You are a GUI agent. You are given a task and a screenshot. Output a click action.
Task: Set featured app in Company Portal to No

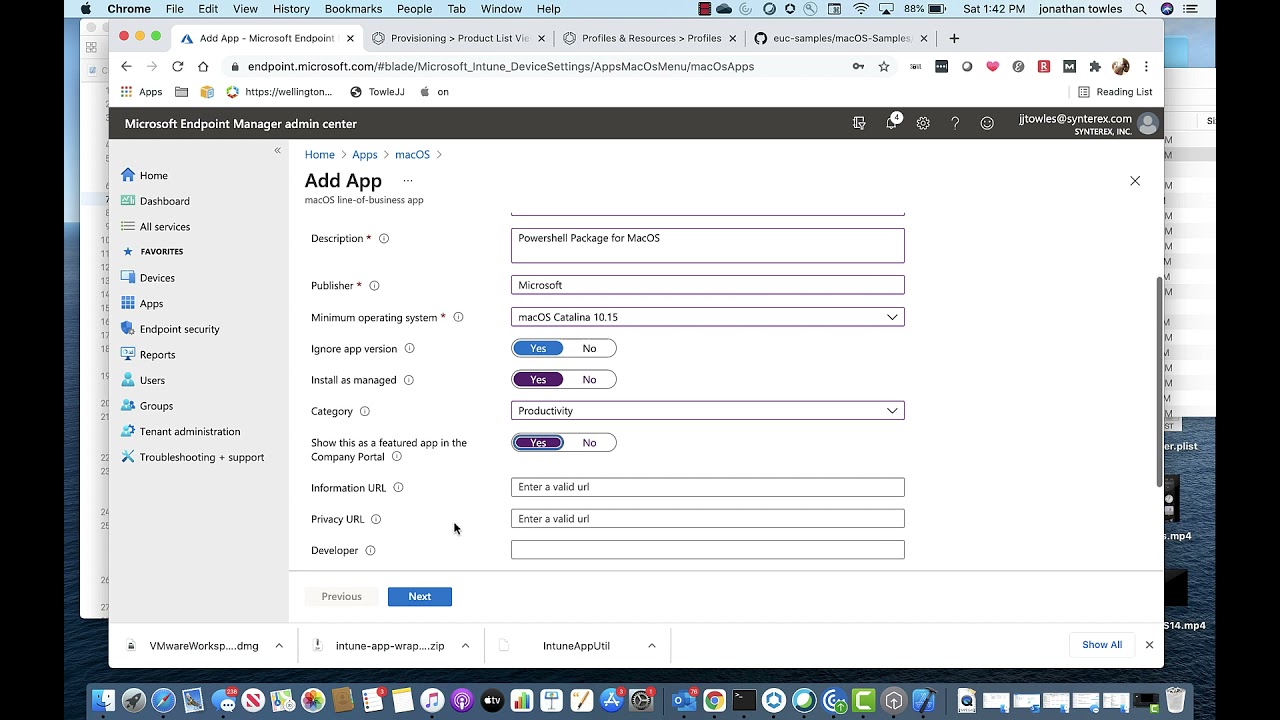(x=589, y=442)
